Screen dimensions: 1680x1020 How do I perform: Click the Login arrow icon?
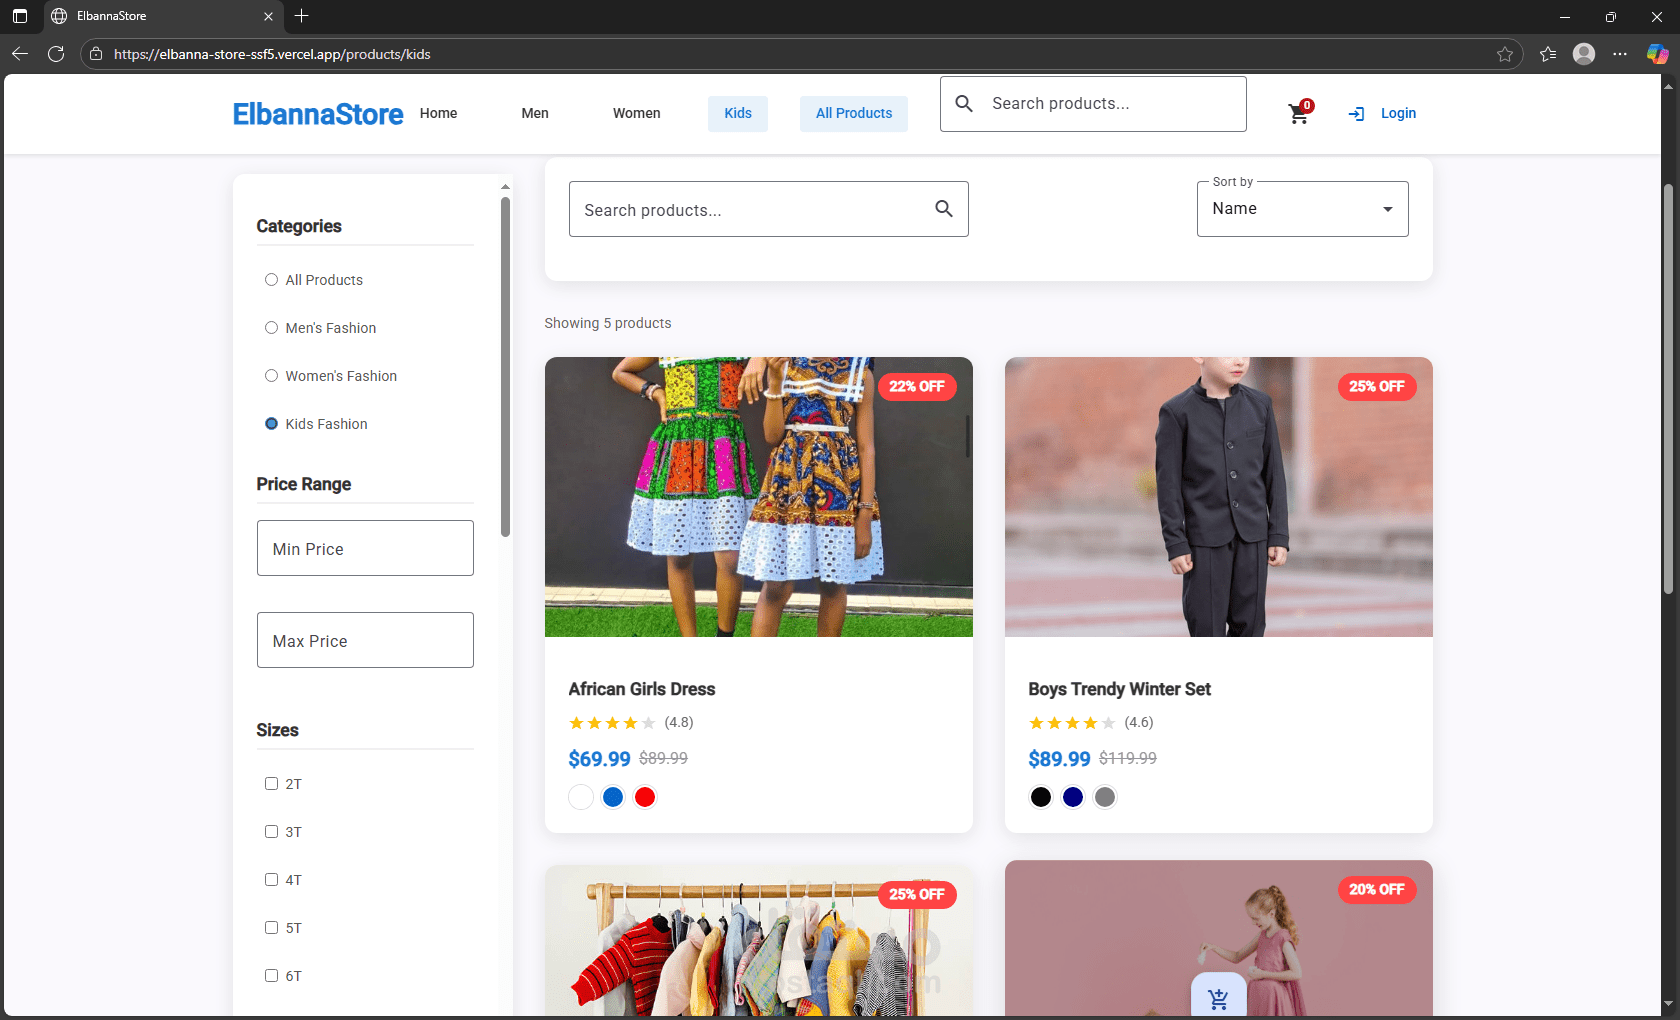tap(1356, 114)
